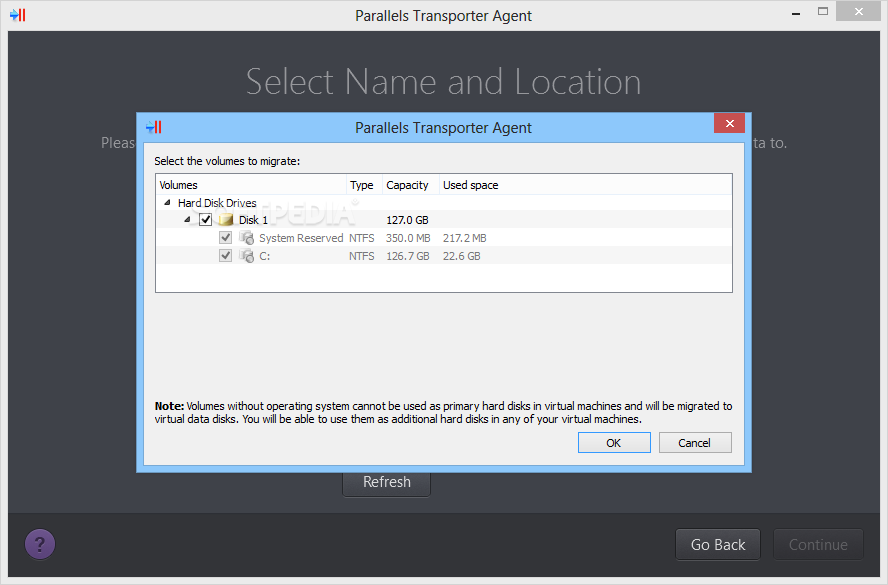Collapse the Disk 1 tree node

(x=187, y=220)
